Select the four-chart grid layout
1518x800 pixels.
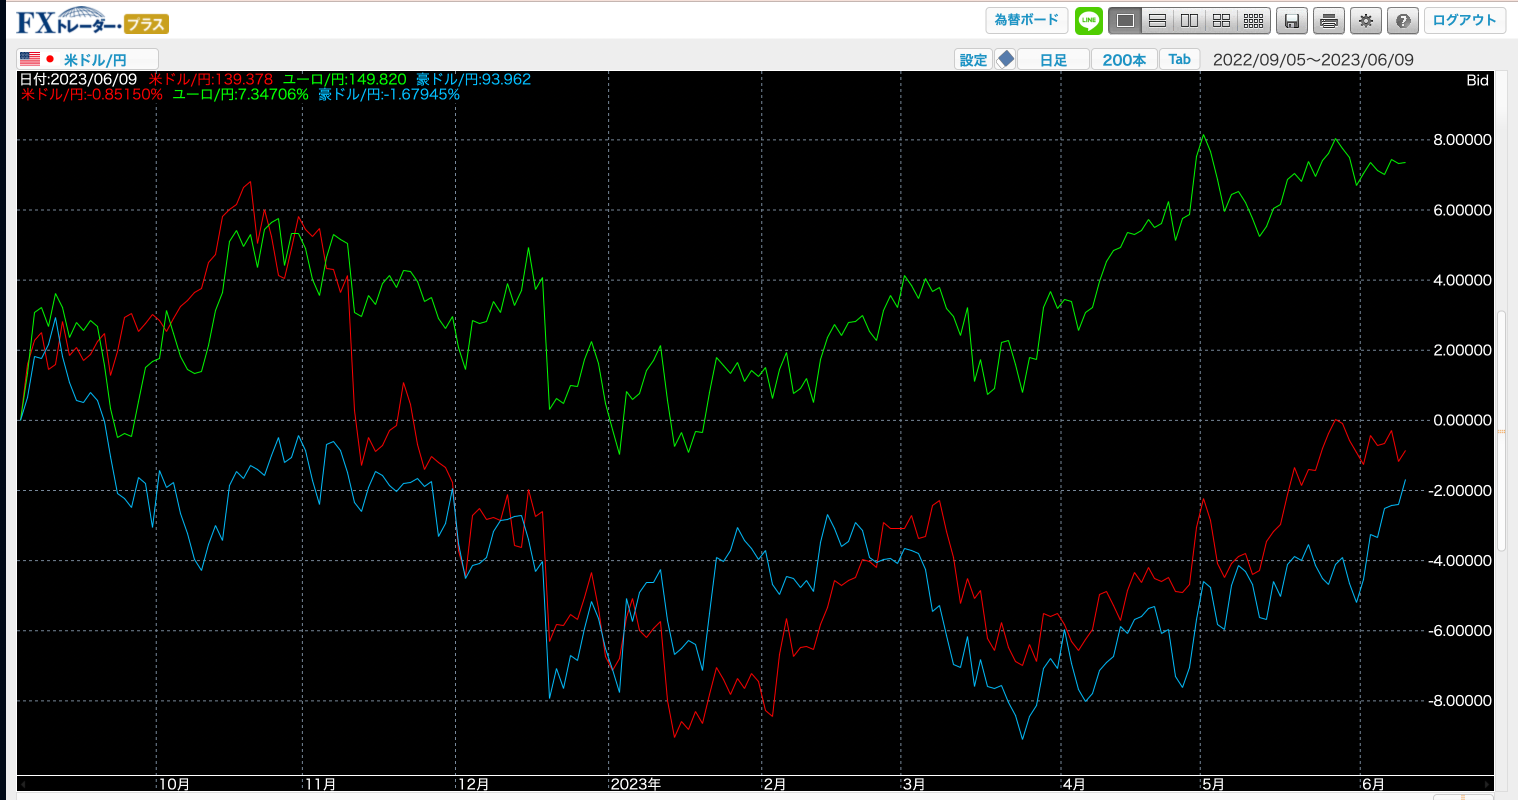tap(1221, 20)
